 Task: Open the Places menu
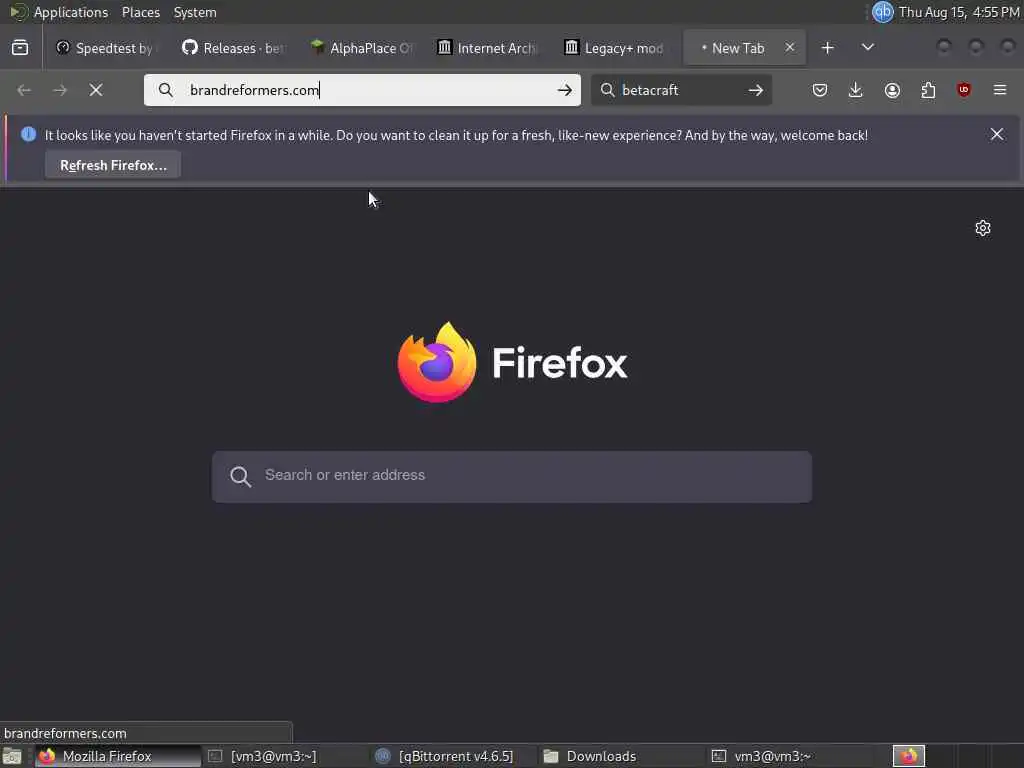coord(140,12)
